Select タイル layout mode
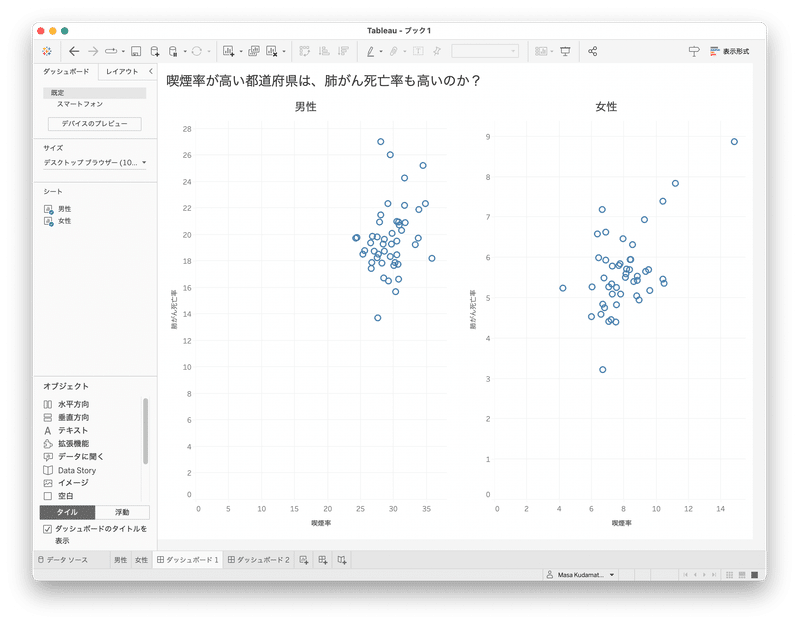This screenshot has height=625, width=800. [x=67, y=512]
